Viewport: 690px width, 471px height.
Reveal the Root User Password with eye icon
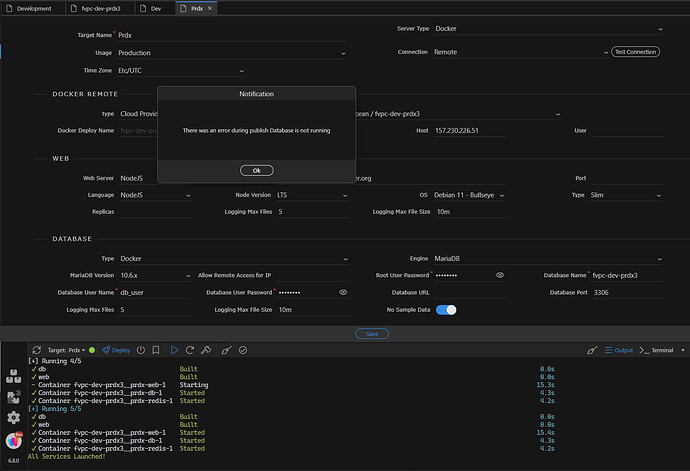500,275
